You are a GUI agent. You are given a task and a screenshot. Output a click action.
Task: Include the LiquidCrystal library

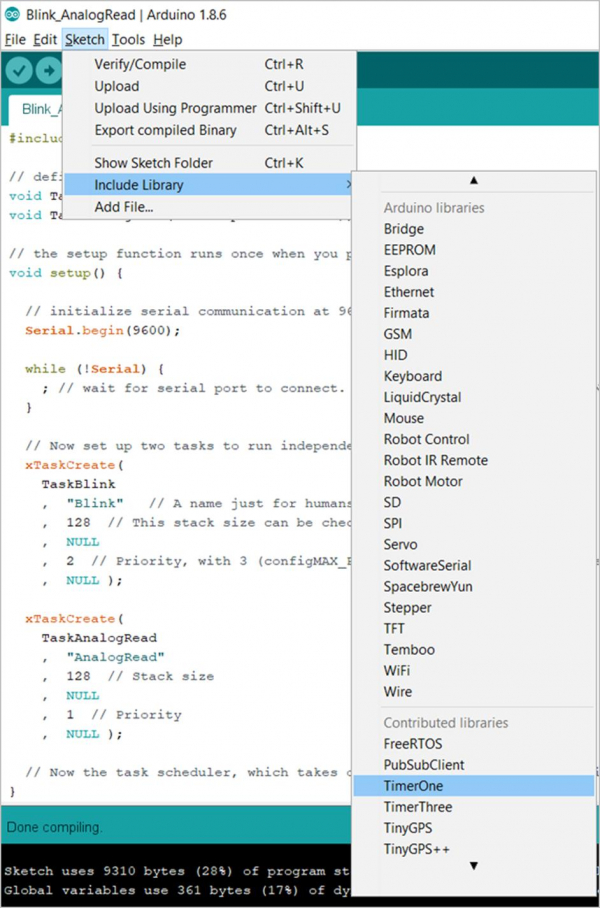474,397
